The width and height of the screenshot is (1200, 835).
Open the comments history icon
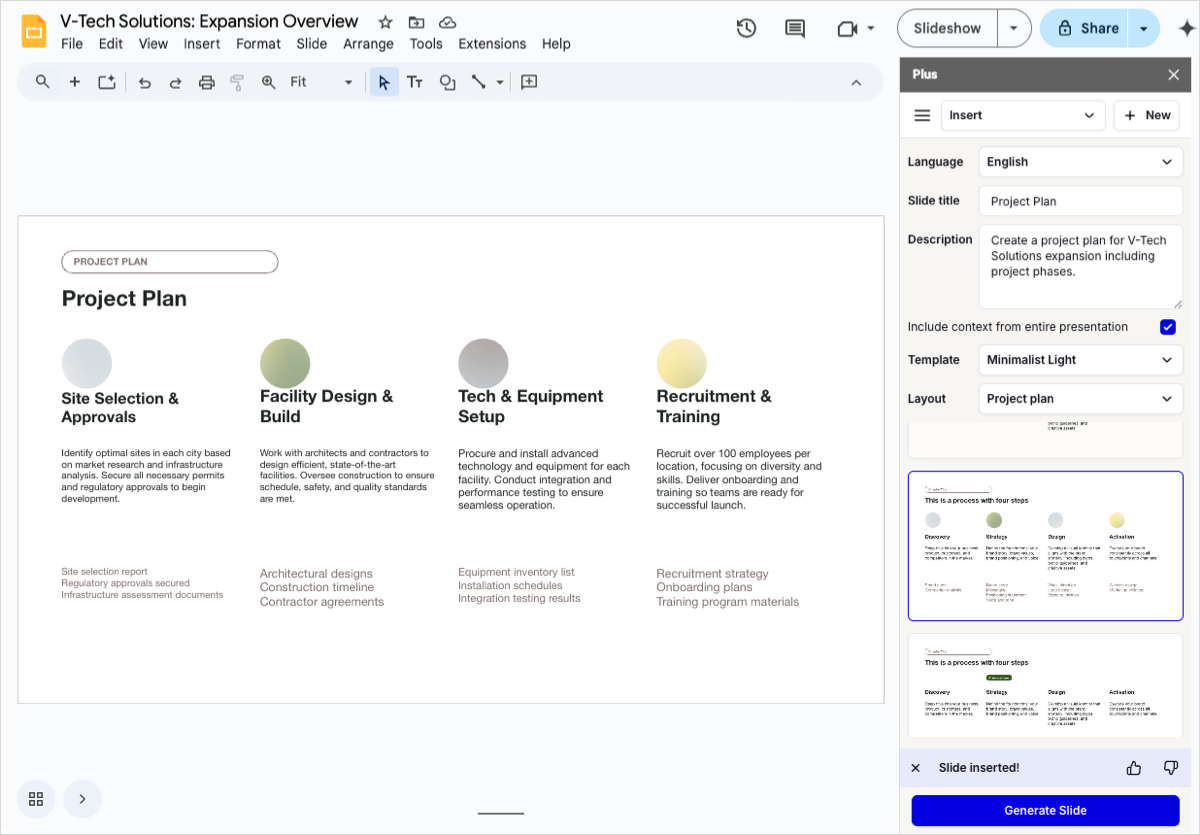tap(795, 29)
